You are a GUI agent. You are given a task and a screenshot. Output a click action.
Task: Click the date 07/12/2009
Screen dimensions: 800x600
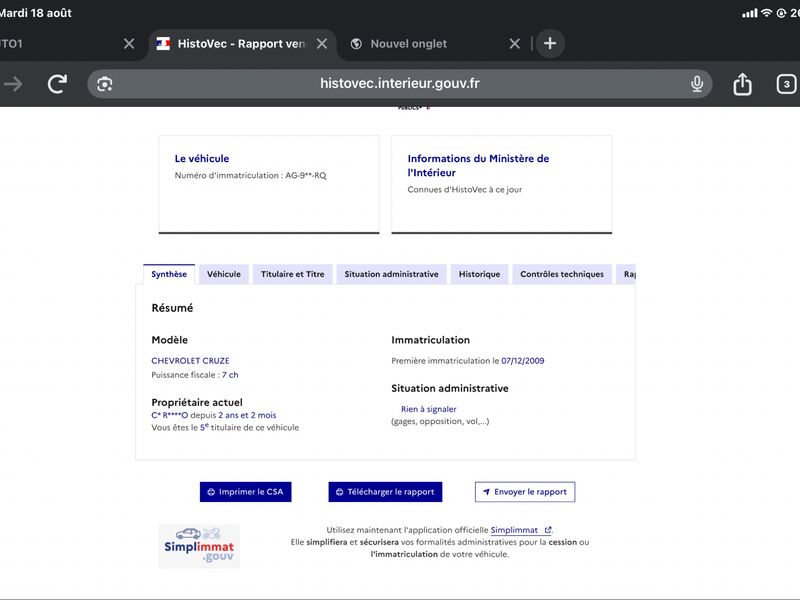(x=522, y=361)
